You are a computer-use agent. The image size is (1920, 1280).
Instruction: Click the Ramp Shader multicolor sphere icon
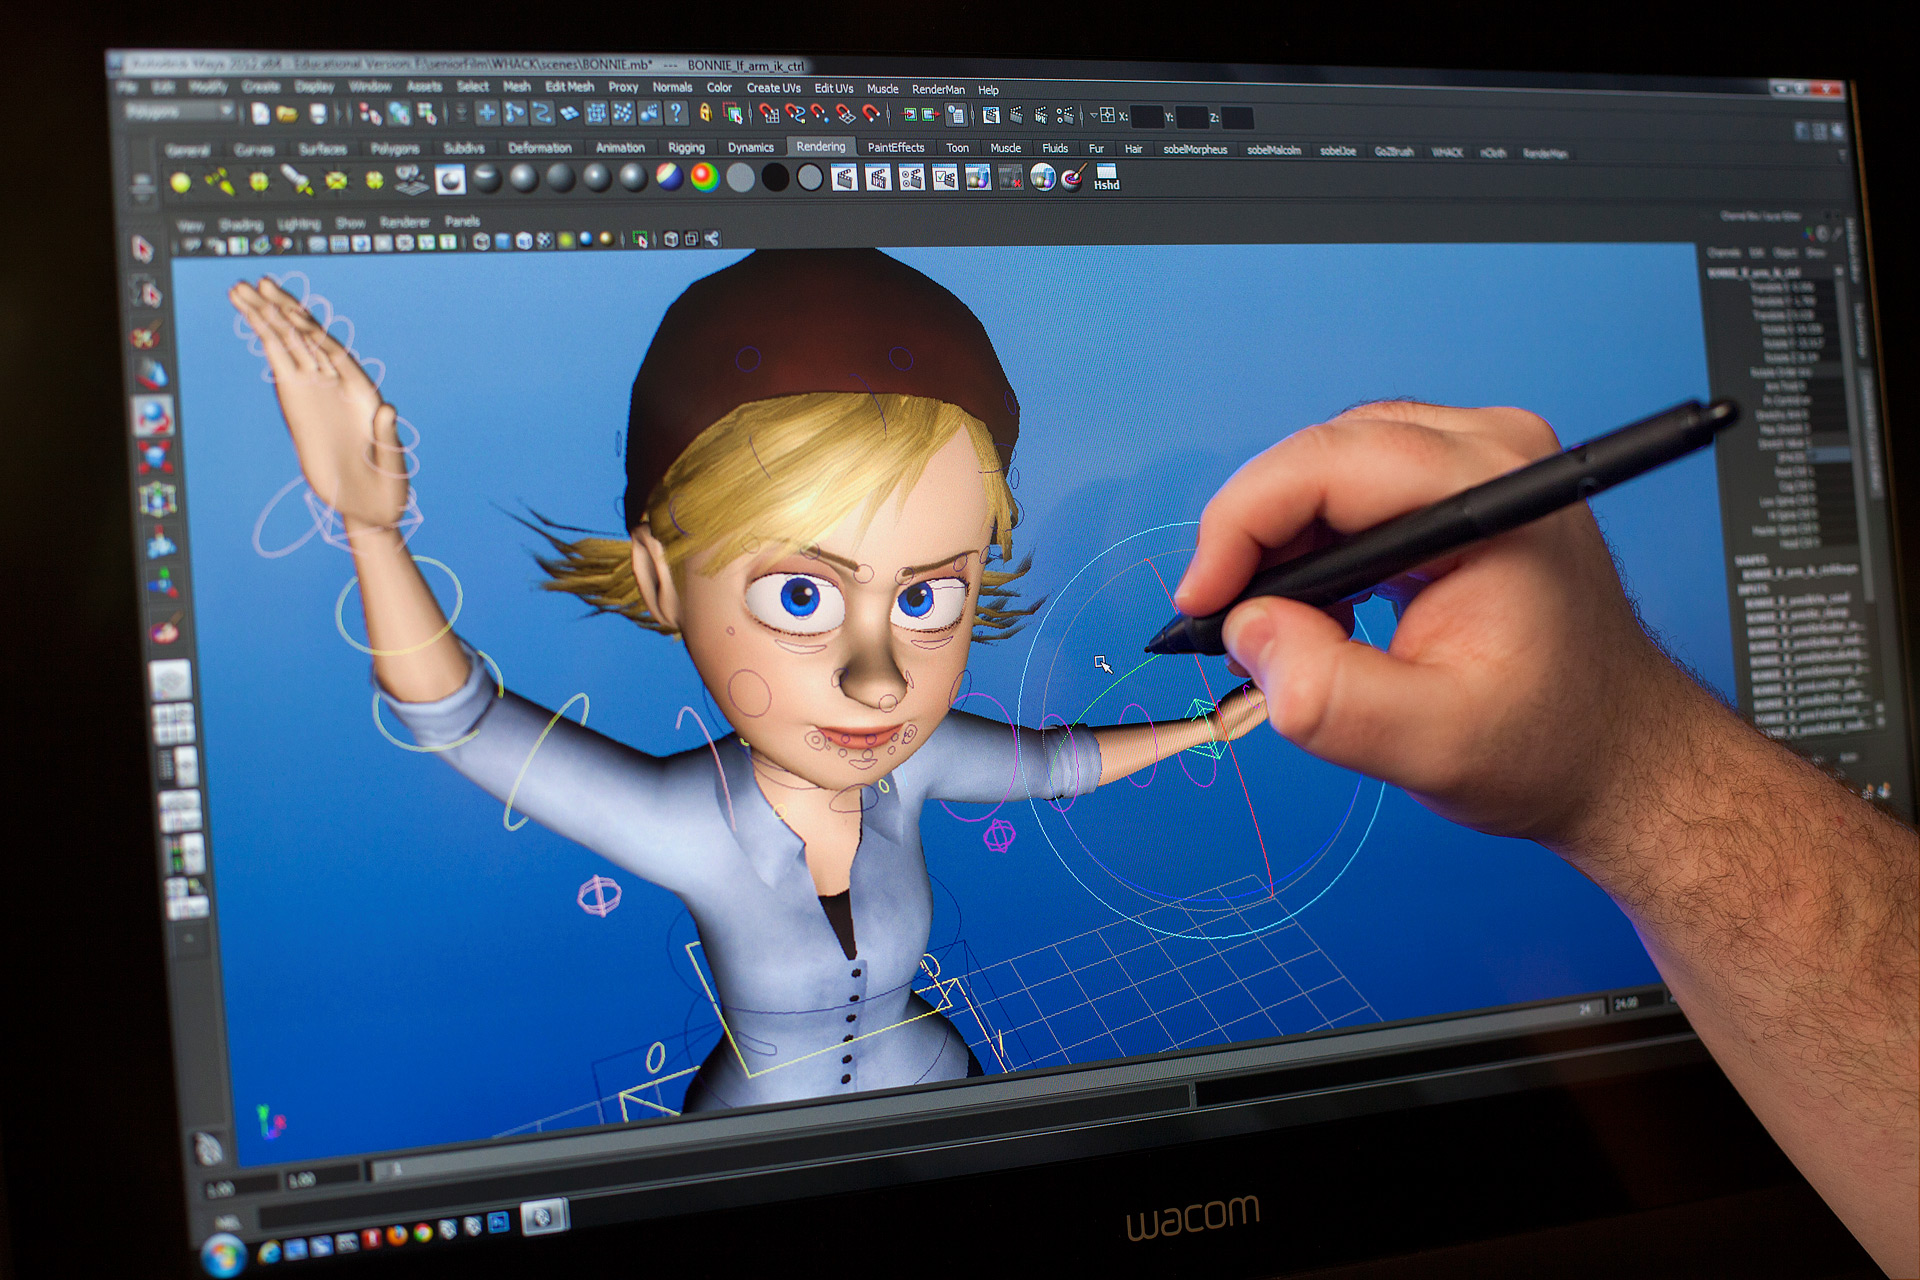coord(669,178)
